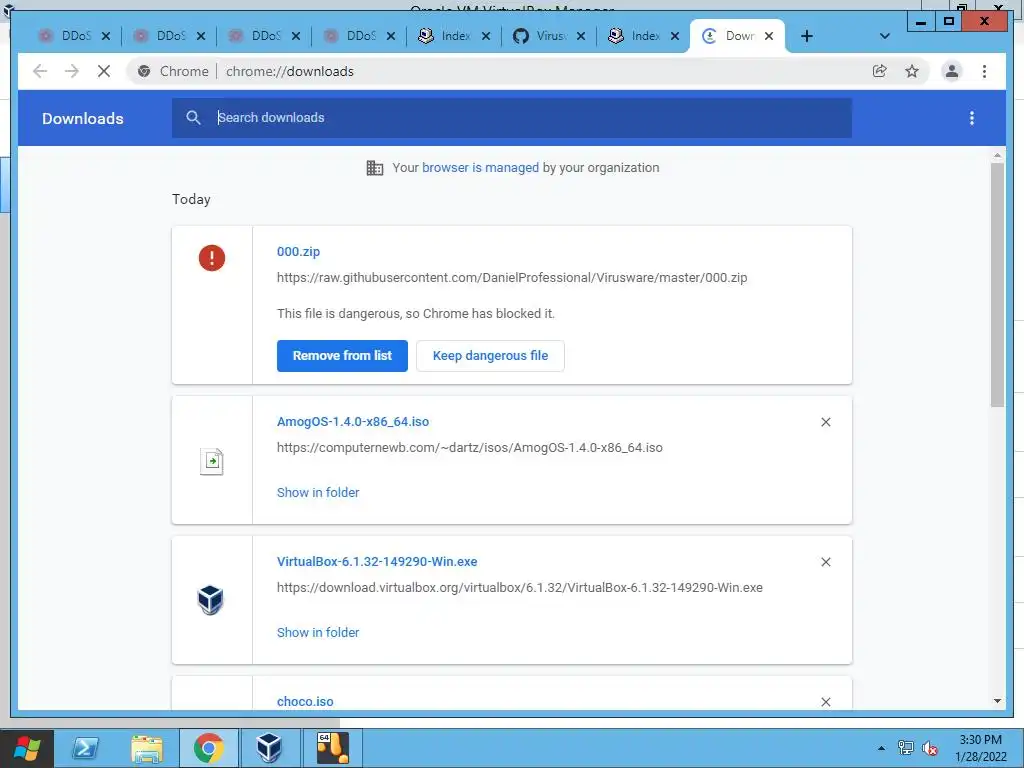
Task: Click the 000.zip source URL text
Action: click(x=512, y=278)
